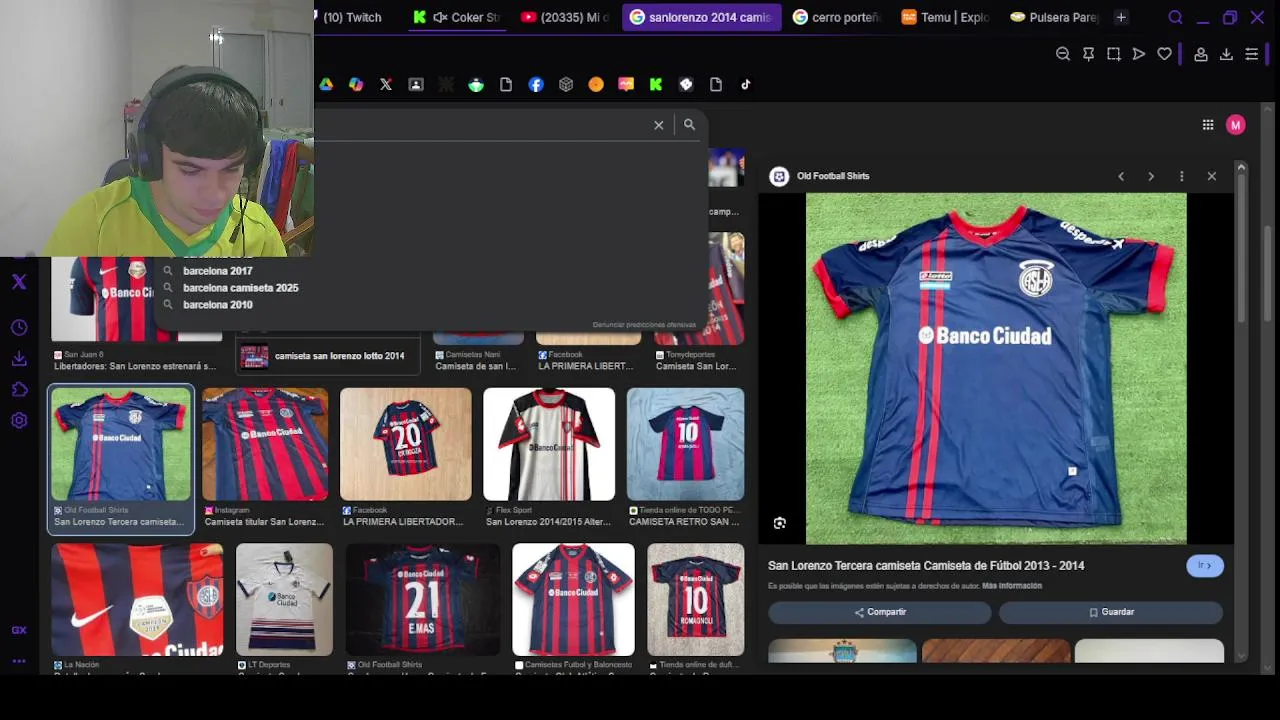Open the number 20 shirt Facebook thumbnail
The height and width of the screenshot is (720, 1280).
coord(406,444)
